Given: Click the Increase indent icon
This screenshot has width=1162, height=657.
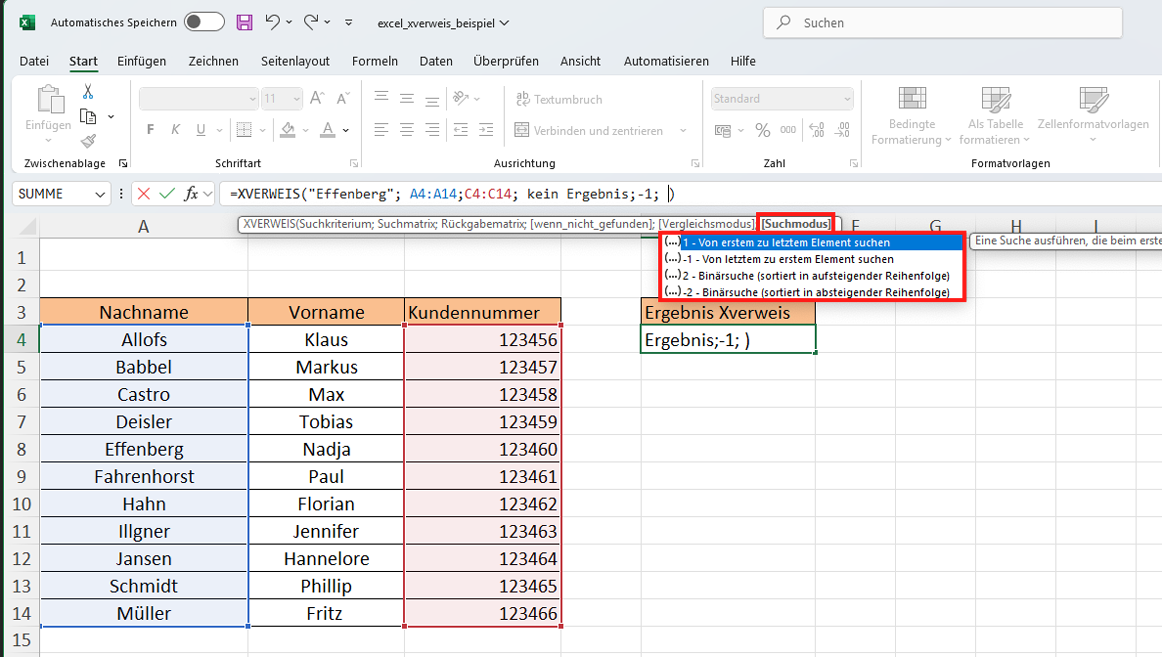Looking at the screenshot, I should coord(486,130).
